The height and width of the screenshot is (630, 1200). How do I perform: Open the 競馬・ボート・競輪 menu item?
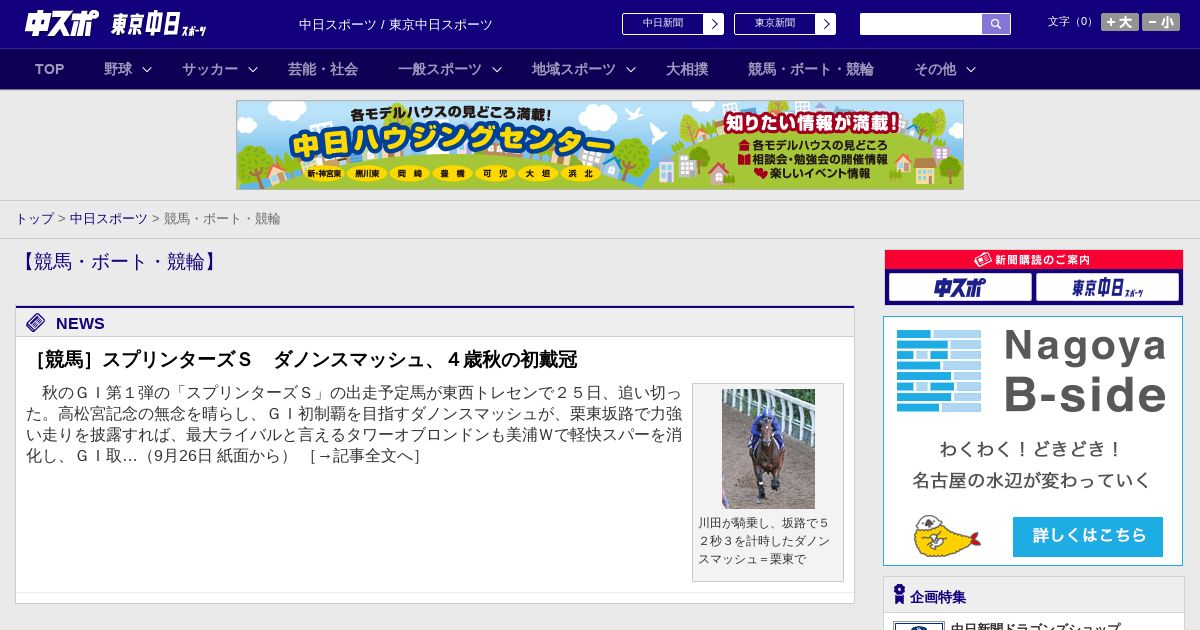pos(811,69)
